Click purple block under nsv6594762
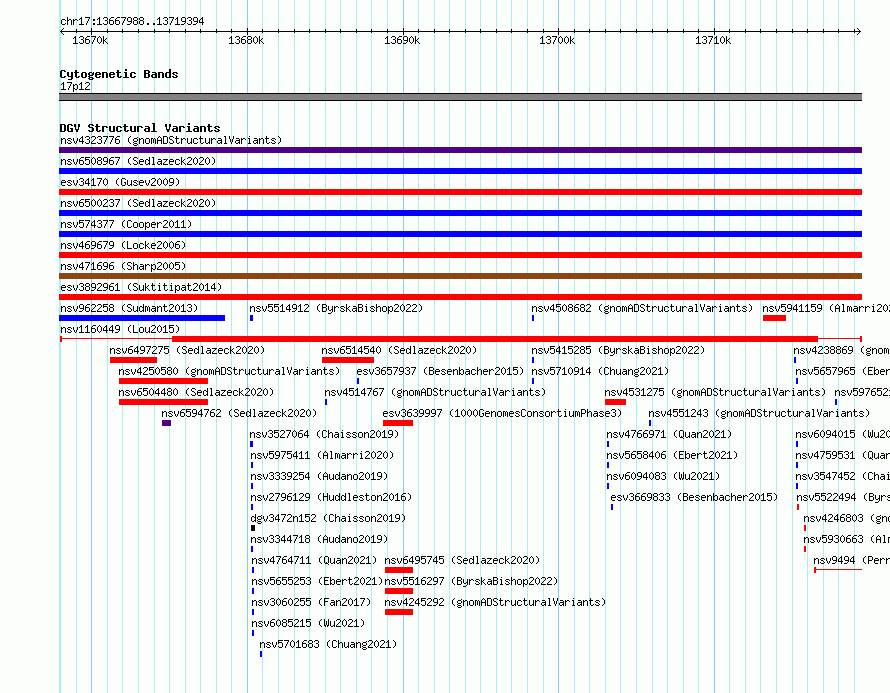 (166, 423)
